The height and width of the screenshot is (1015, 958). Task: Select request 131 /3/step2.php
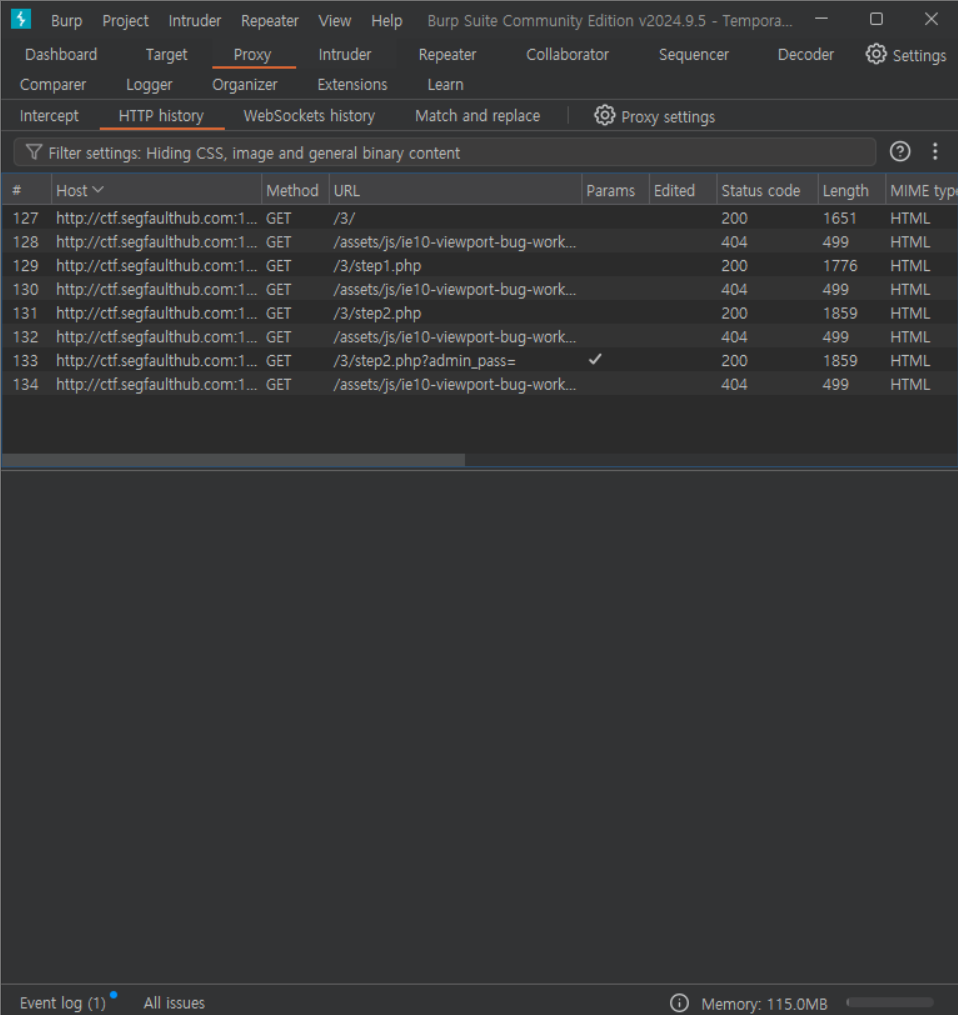(x=479, y=313)
